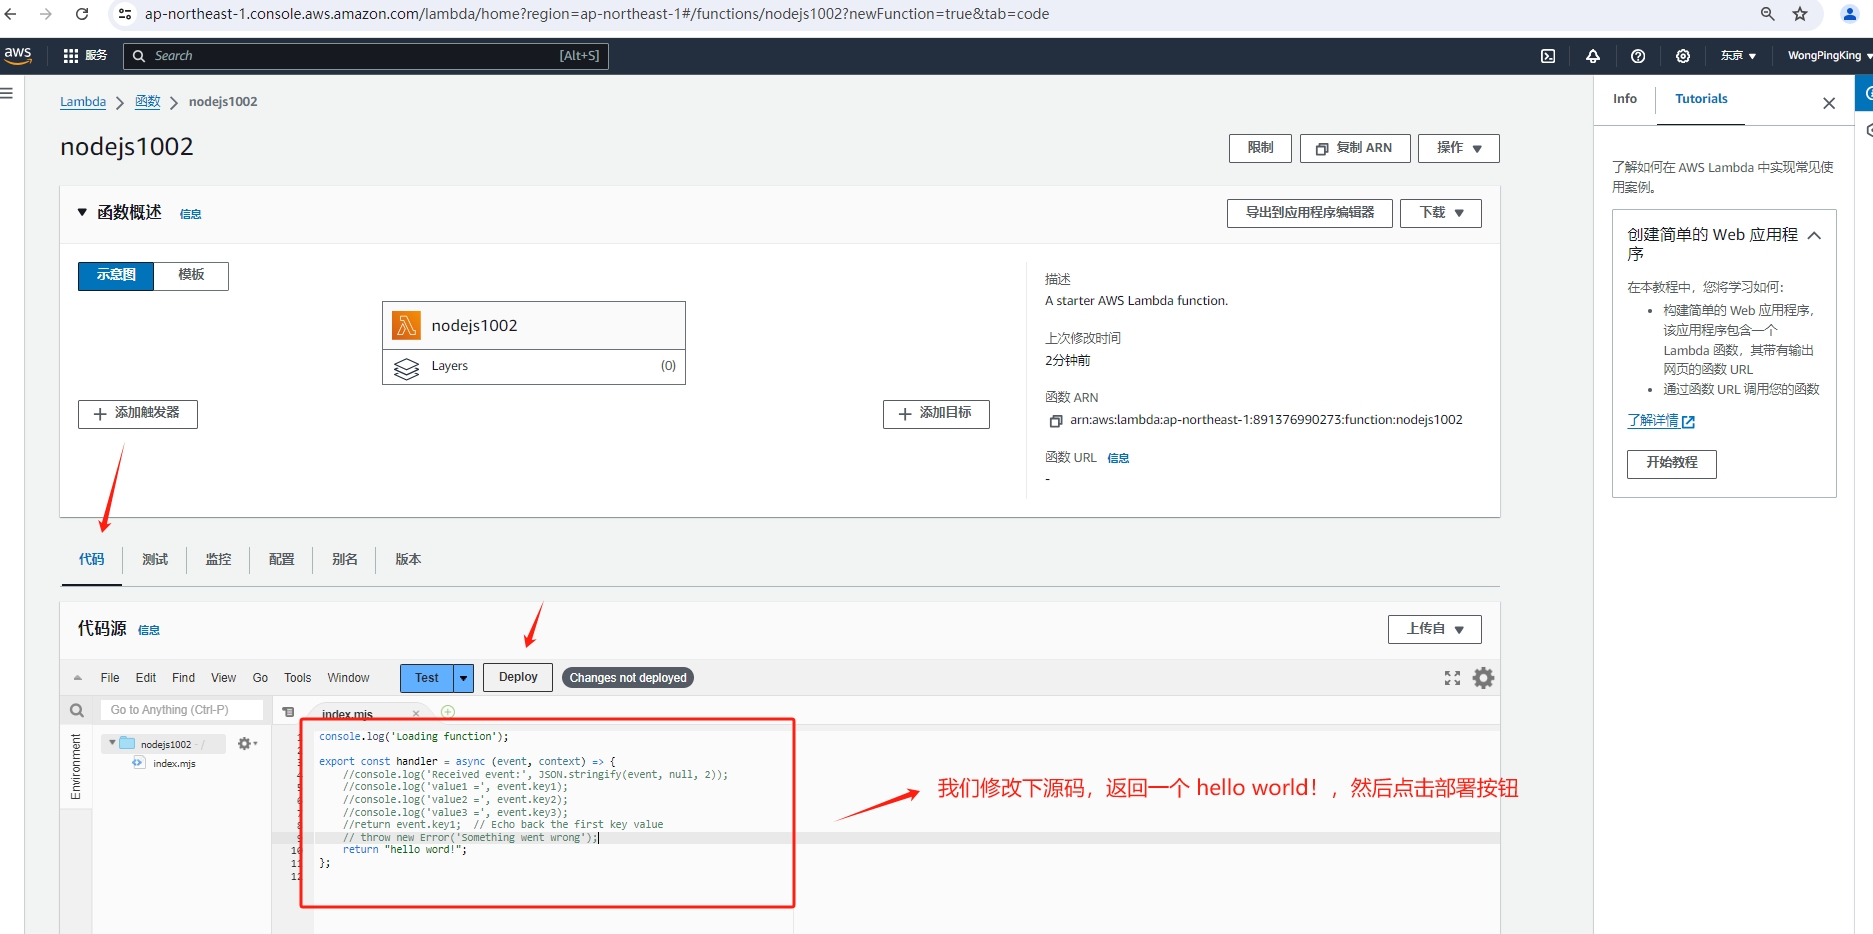The height and width of the screenshot is (934, 1873).
Task: Click the 限制 throttle button
Action: coord(1260,148)
